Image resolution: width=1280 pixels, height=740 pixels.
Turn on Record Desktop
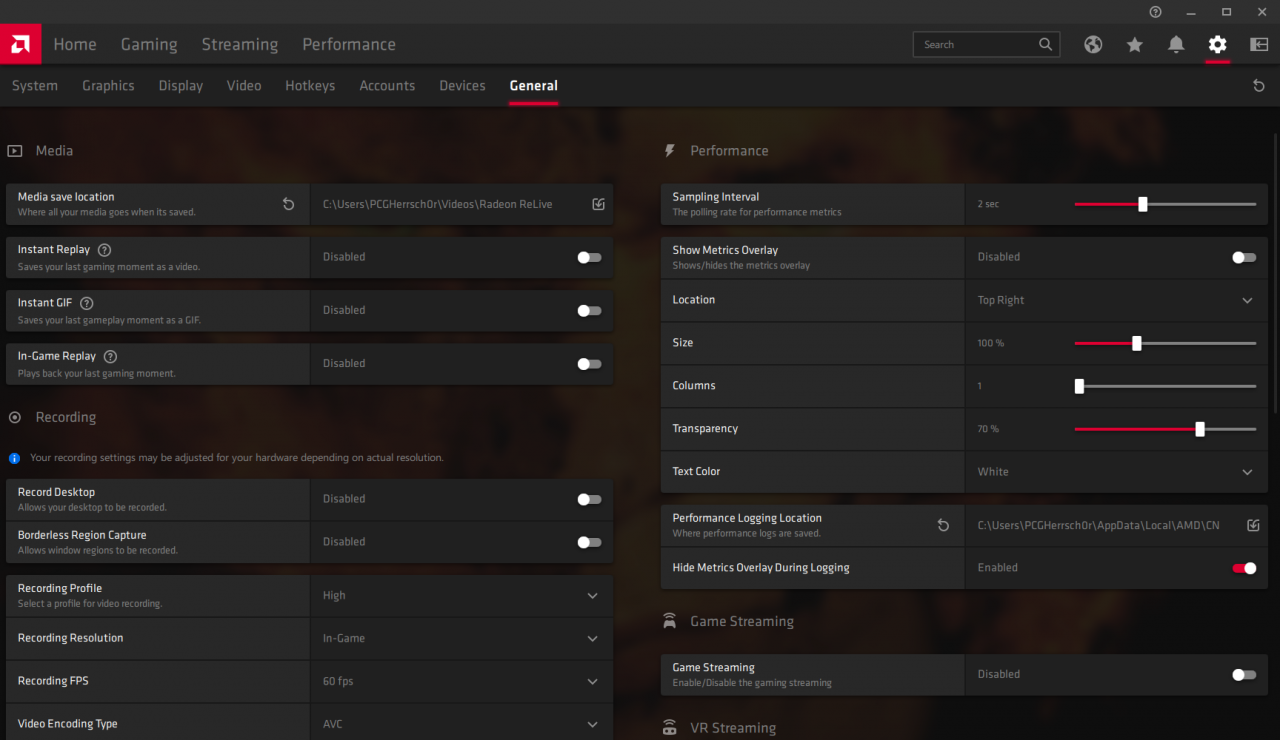click(590, 499)
